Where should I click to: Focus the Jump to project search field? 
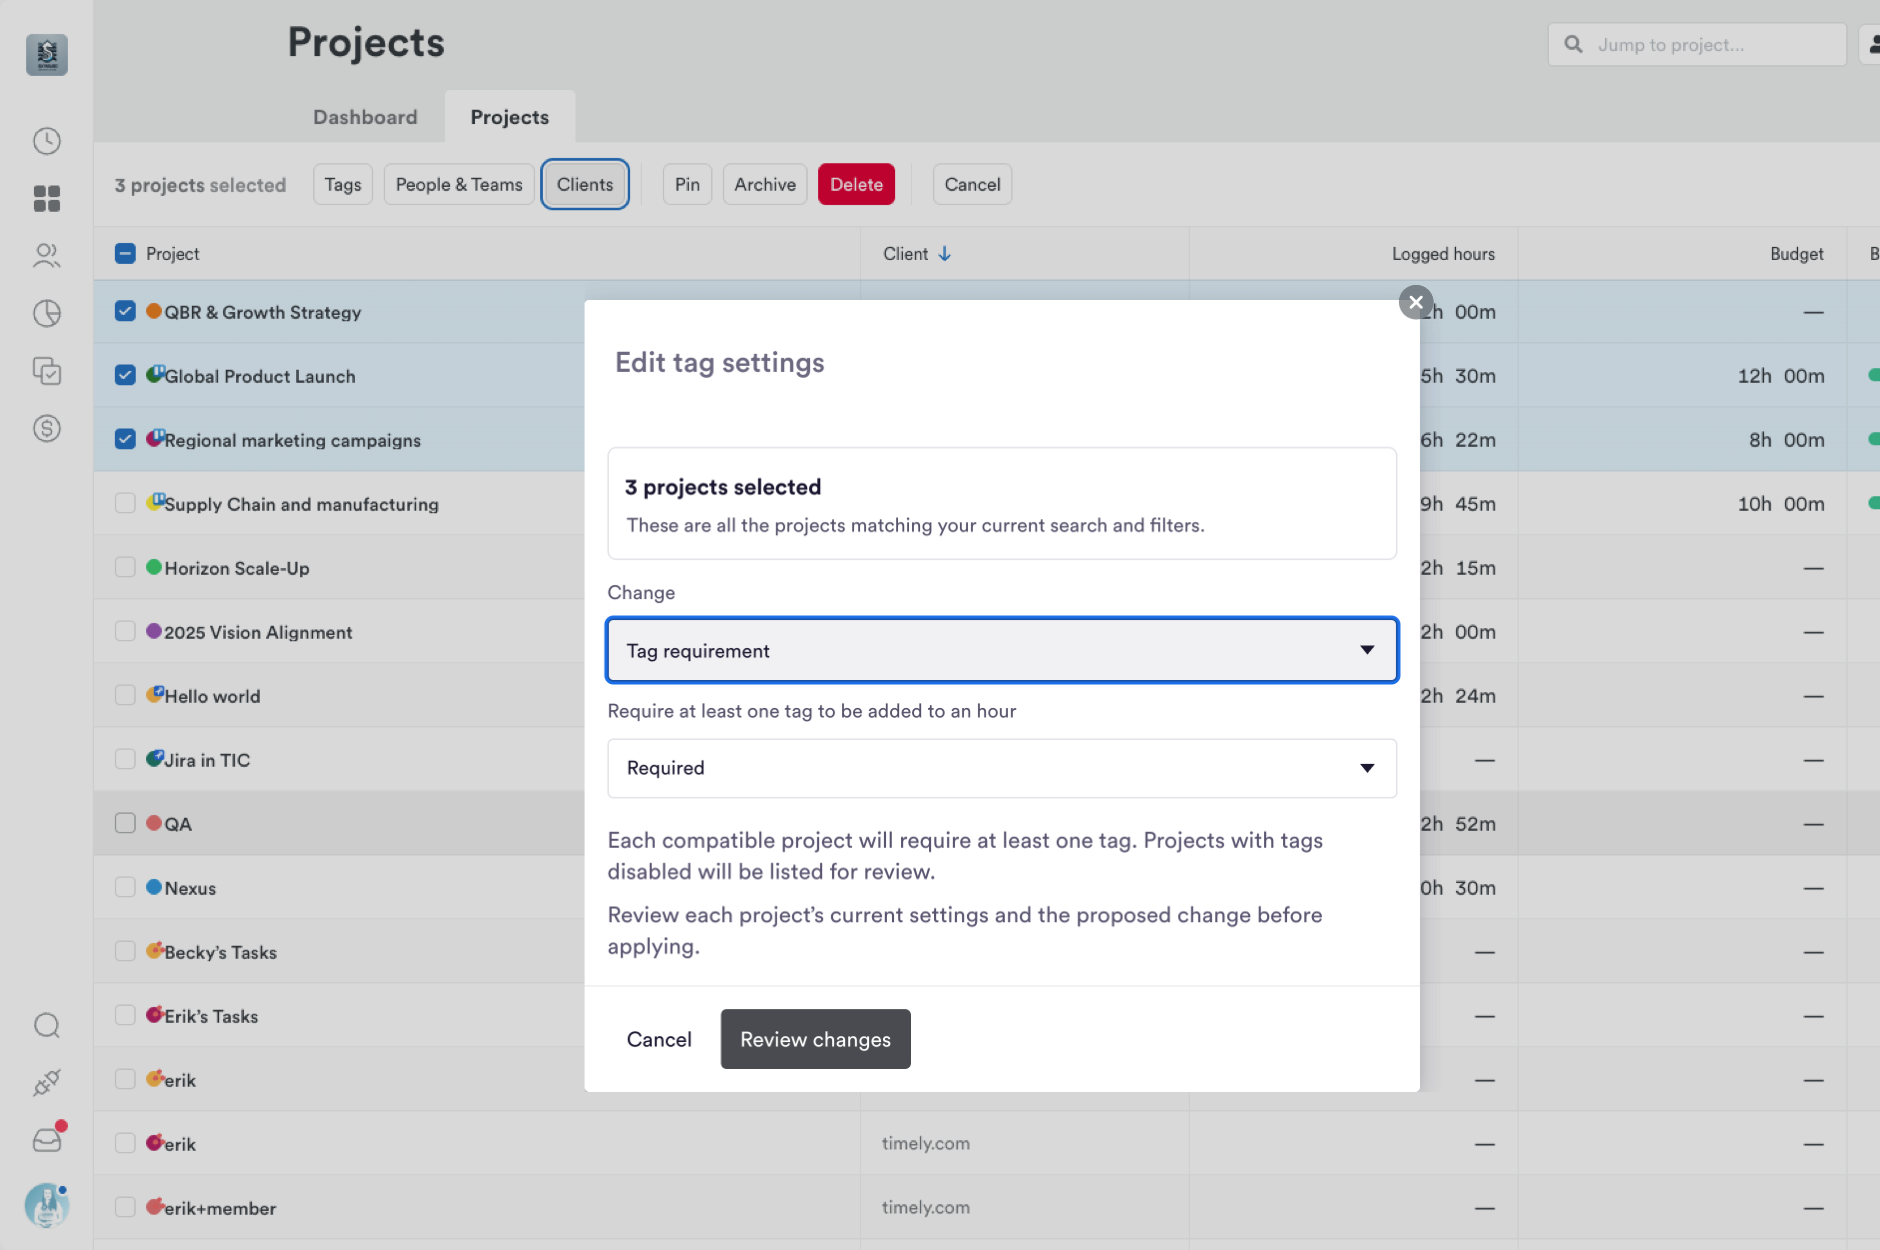tap(1697, 45)
